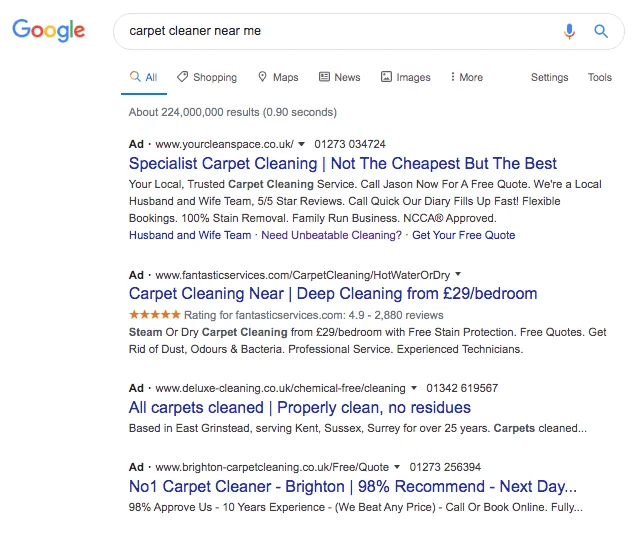Expand the fantasticservices.com ad dropdown arrow

[458, 274]
